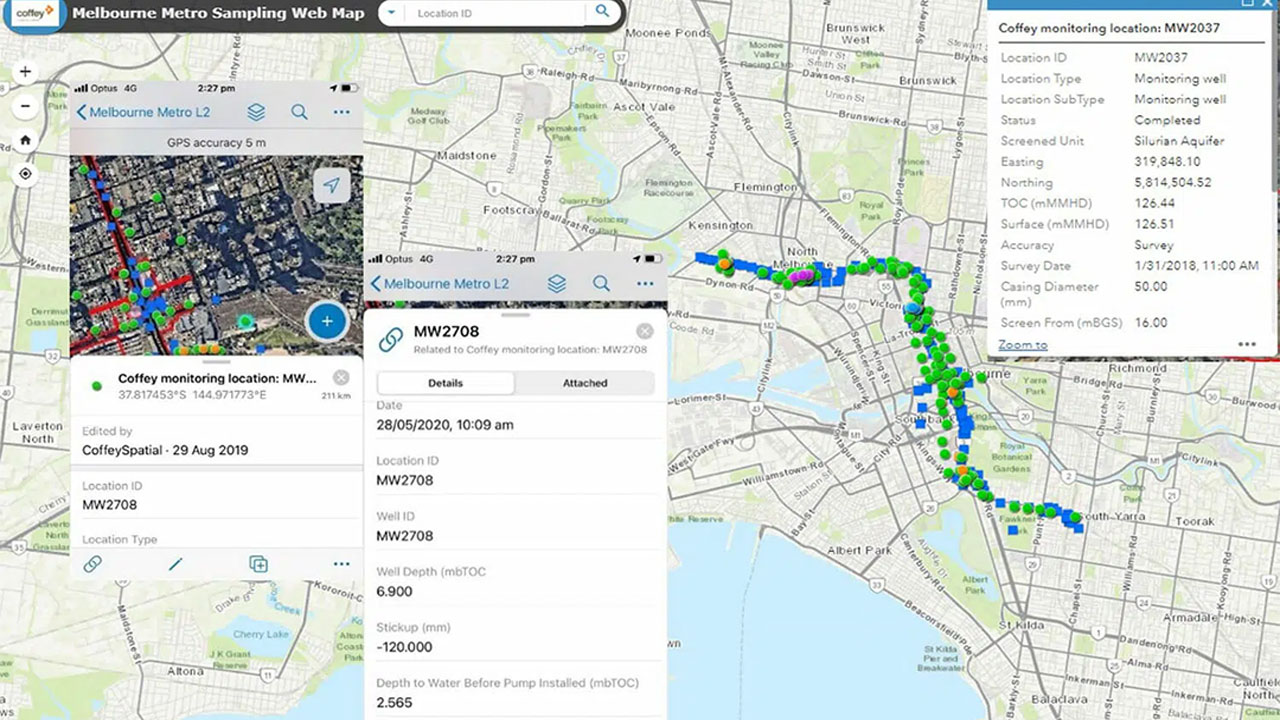Click the Location ID search field
This screenshot has height=720, width=1280.
490,13
